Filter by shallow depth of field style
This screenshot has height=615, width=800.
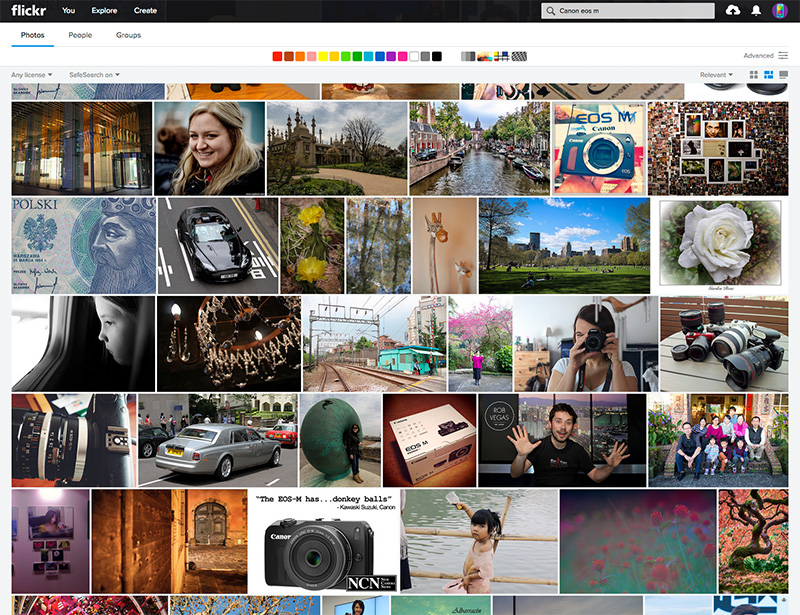(485, 56)
